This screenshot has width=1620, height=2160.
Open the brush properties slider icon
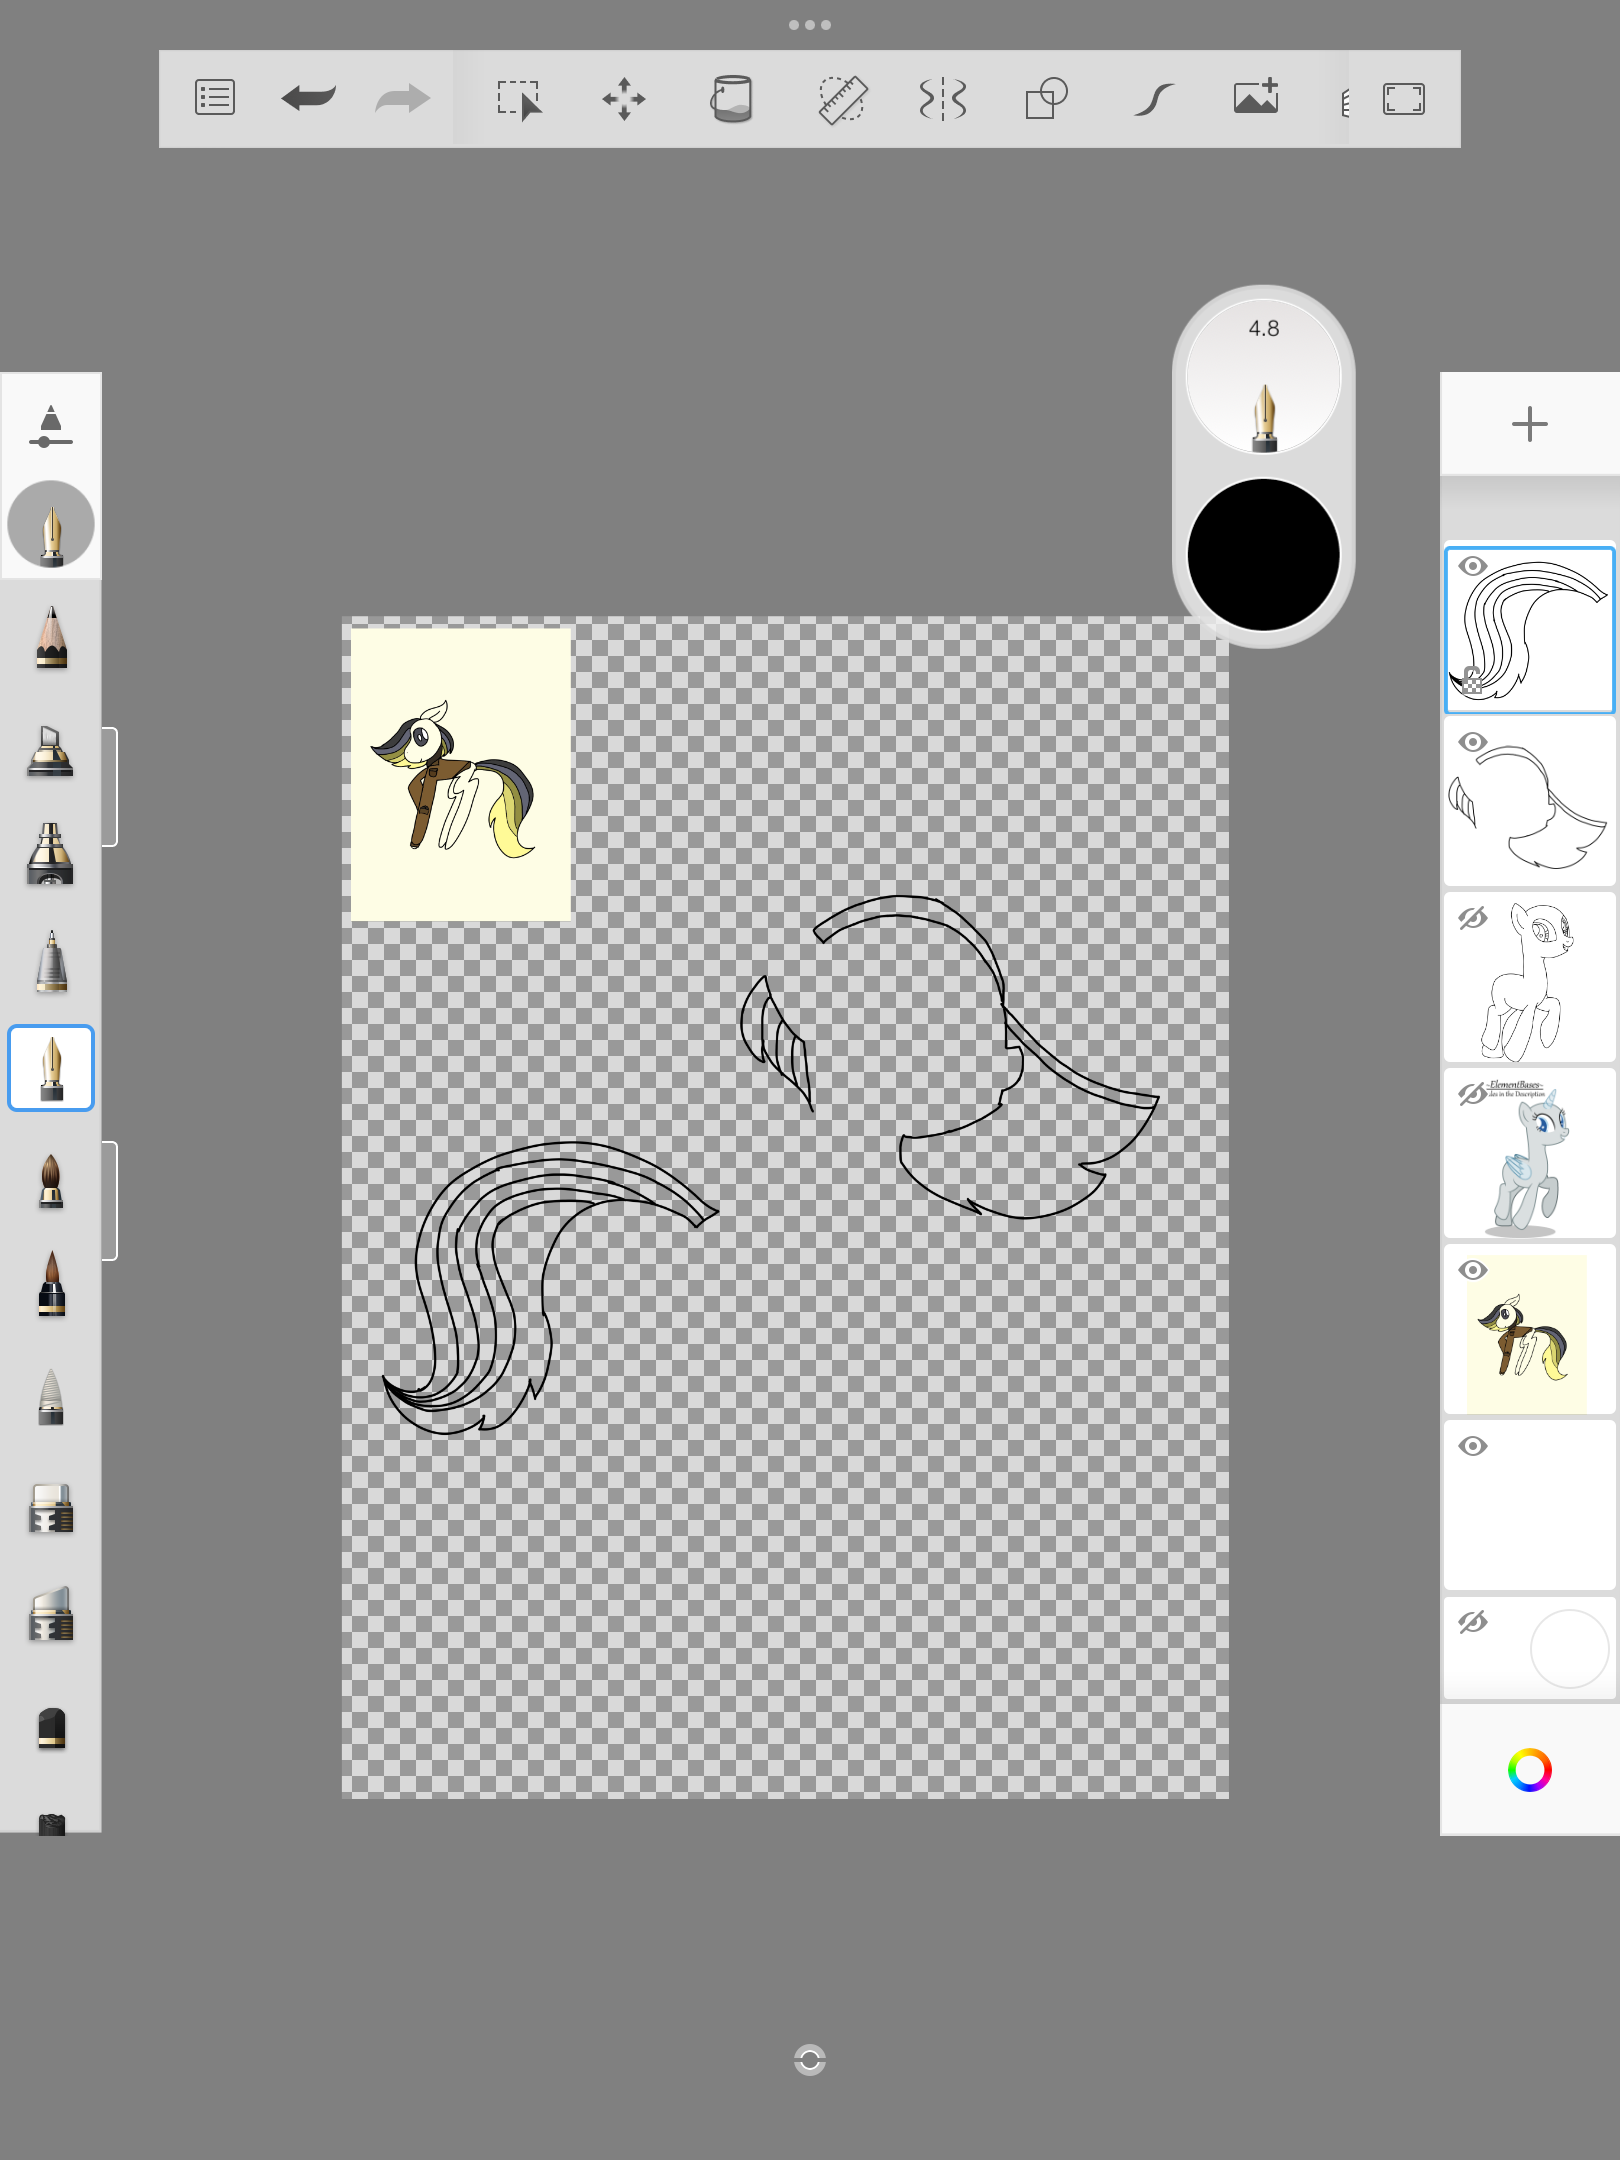[x=51, y=427]
